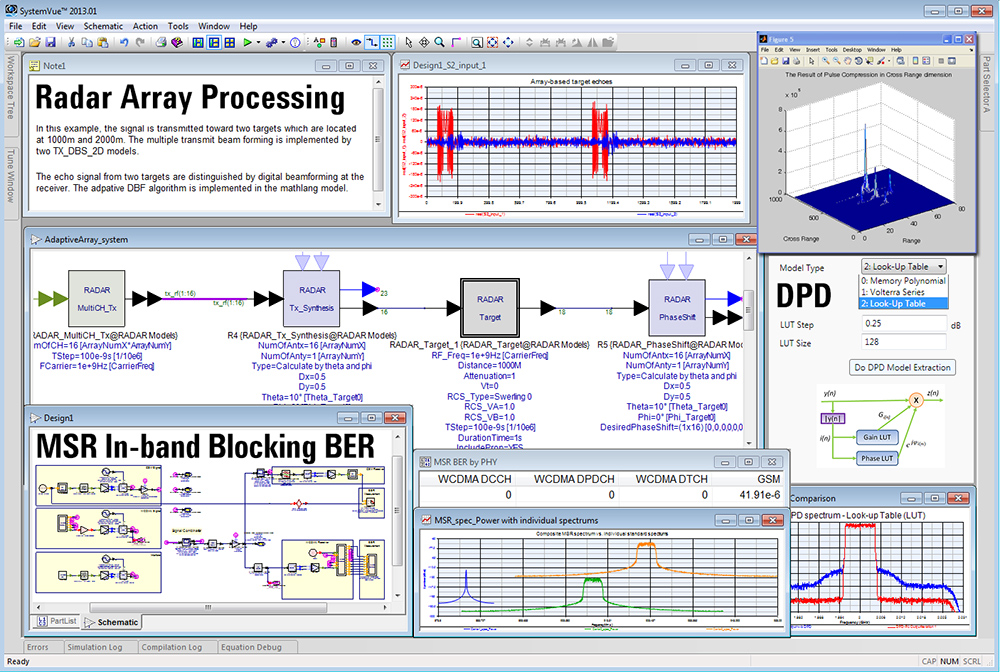Switch to the Simulation Log tab
The height and width of the screenshot is (672, 1000).
coord(94,647)
